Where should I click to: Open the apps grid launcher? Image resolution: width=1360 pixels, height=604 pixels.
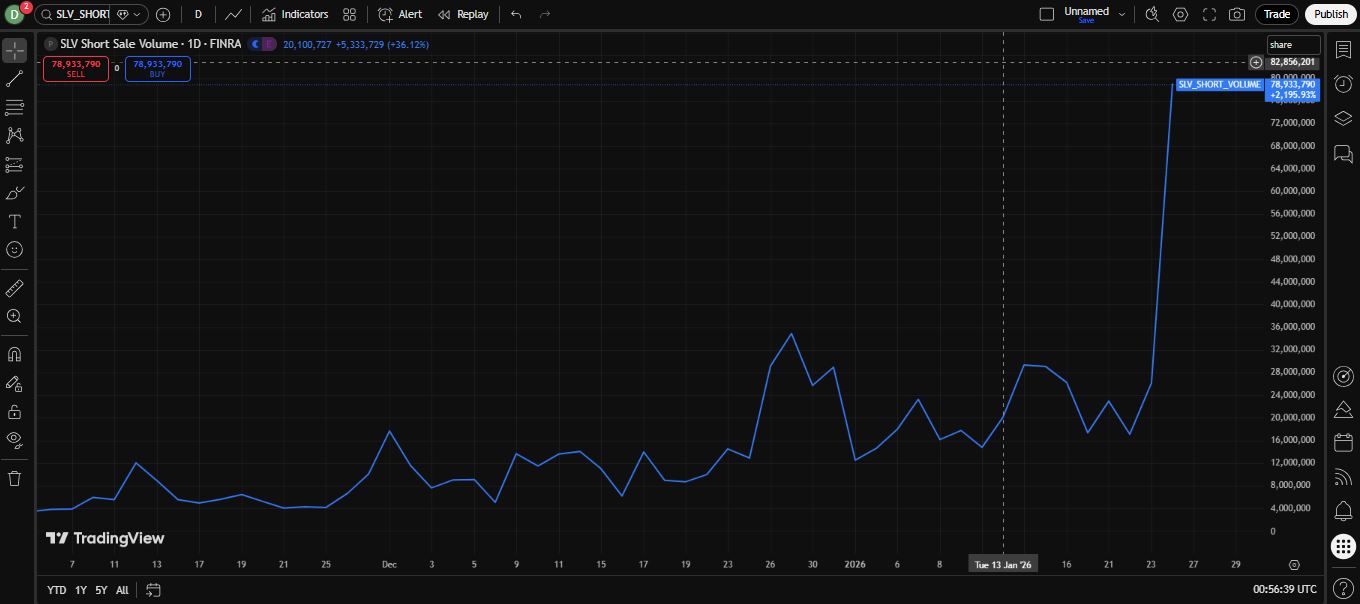click(1343, 546)
